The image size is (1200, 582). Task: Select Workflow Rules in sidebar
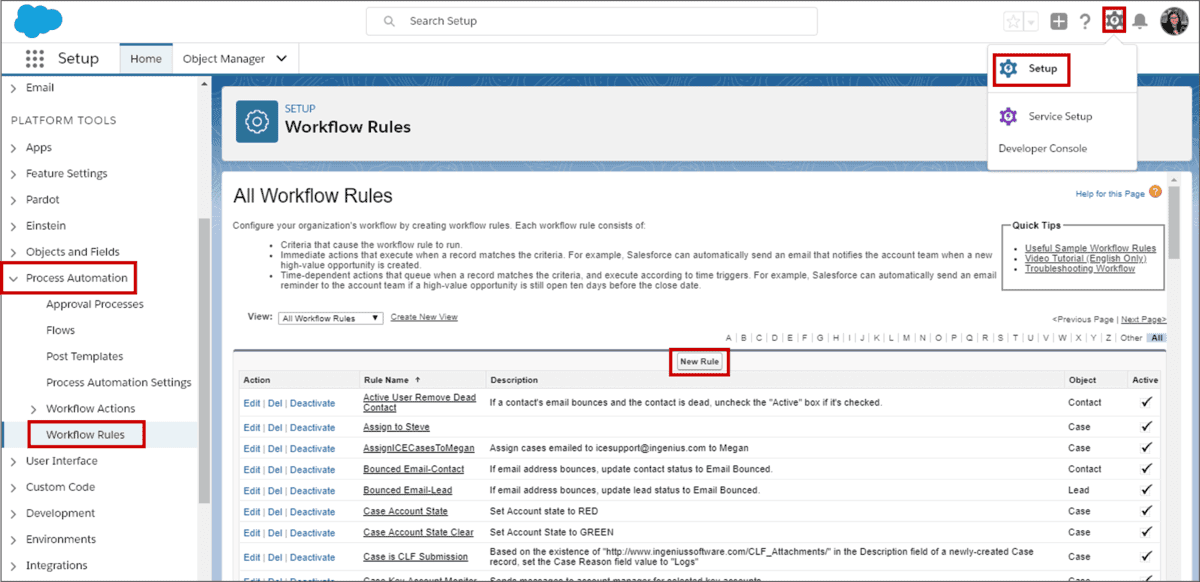click(x=86, y=434)
